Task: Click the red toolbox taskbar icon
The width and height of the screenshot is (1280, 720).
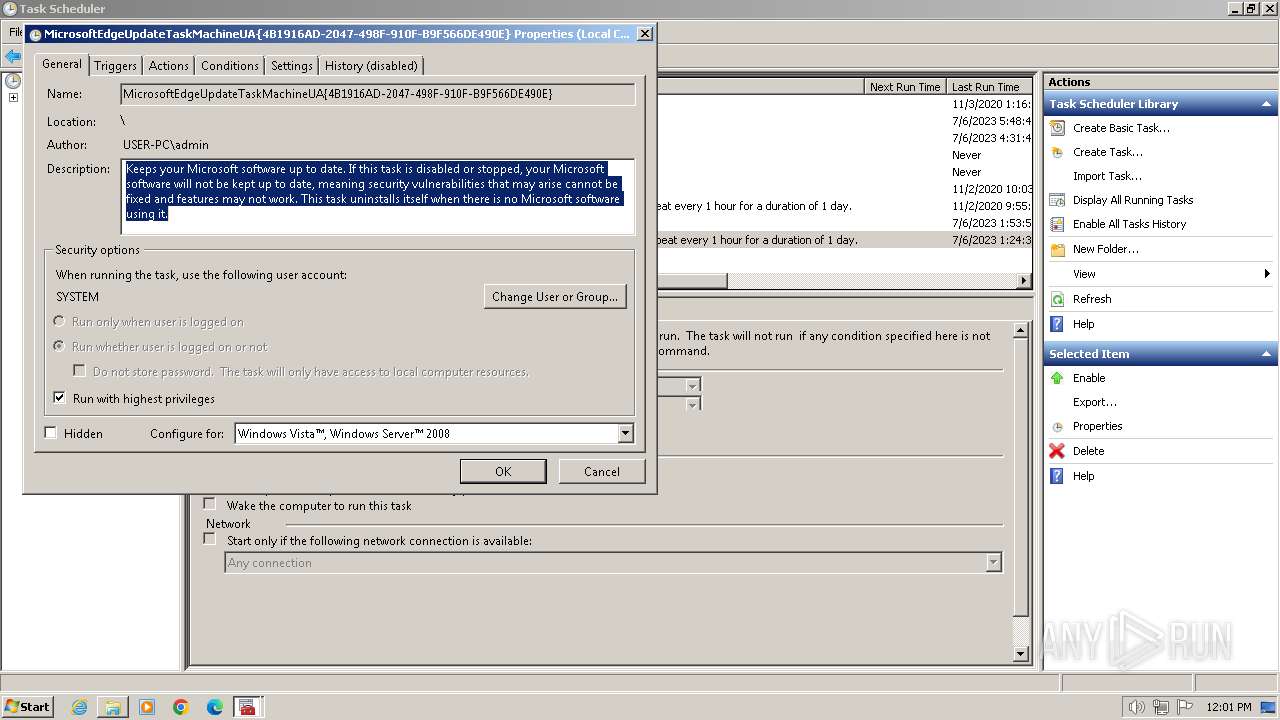Action: coord(247,707)
